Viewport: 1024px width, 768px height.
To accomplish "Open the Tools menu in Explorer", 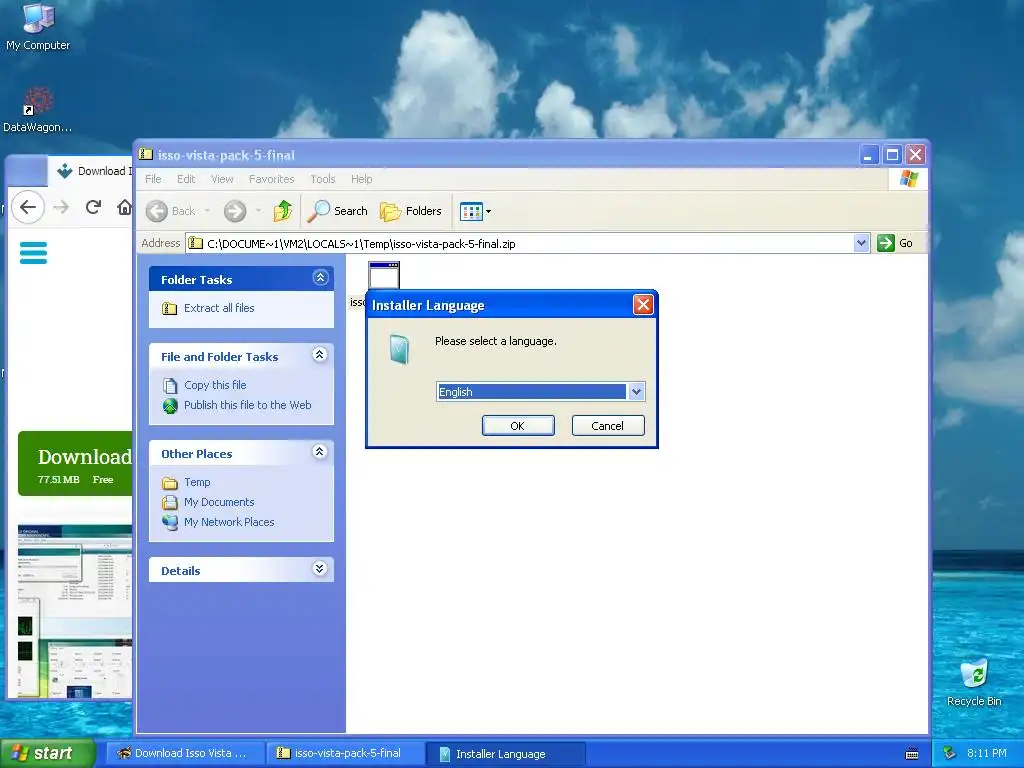I will tap(323, 179).
